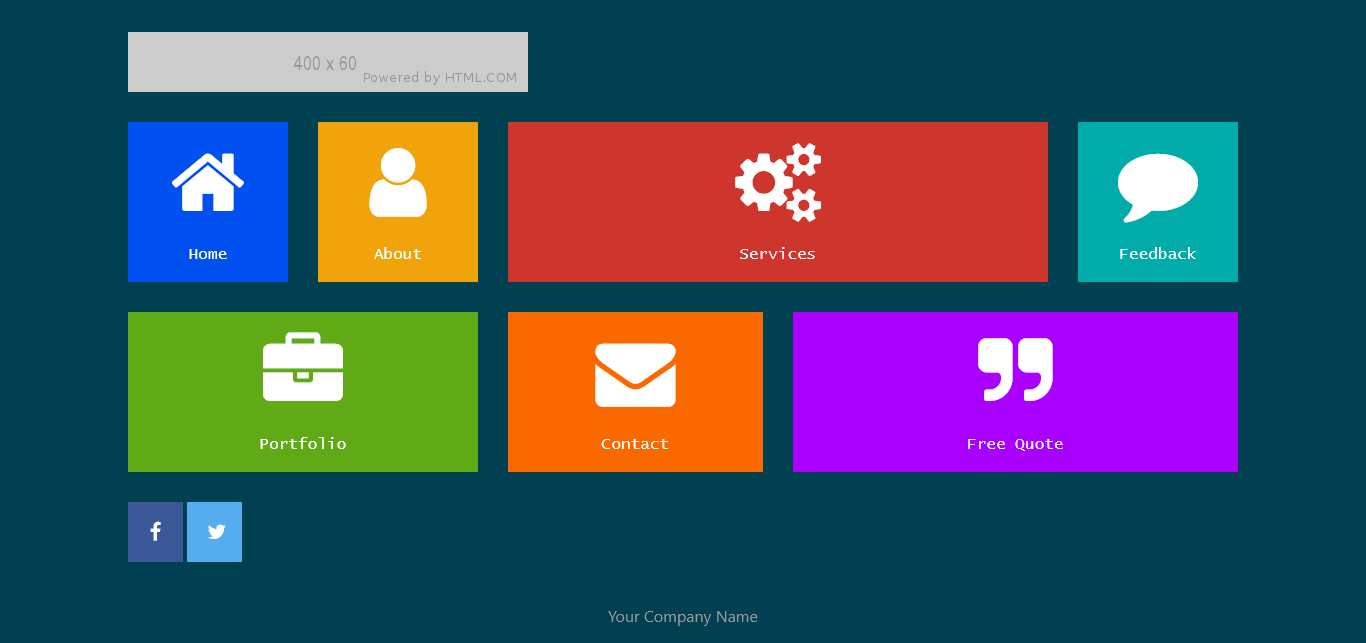The width and height of the screenshot is (1366, 643).
Task: Open the Facebook social media icon
Action: [x=155, y=531]
